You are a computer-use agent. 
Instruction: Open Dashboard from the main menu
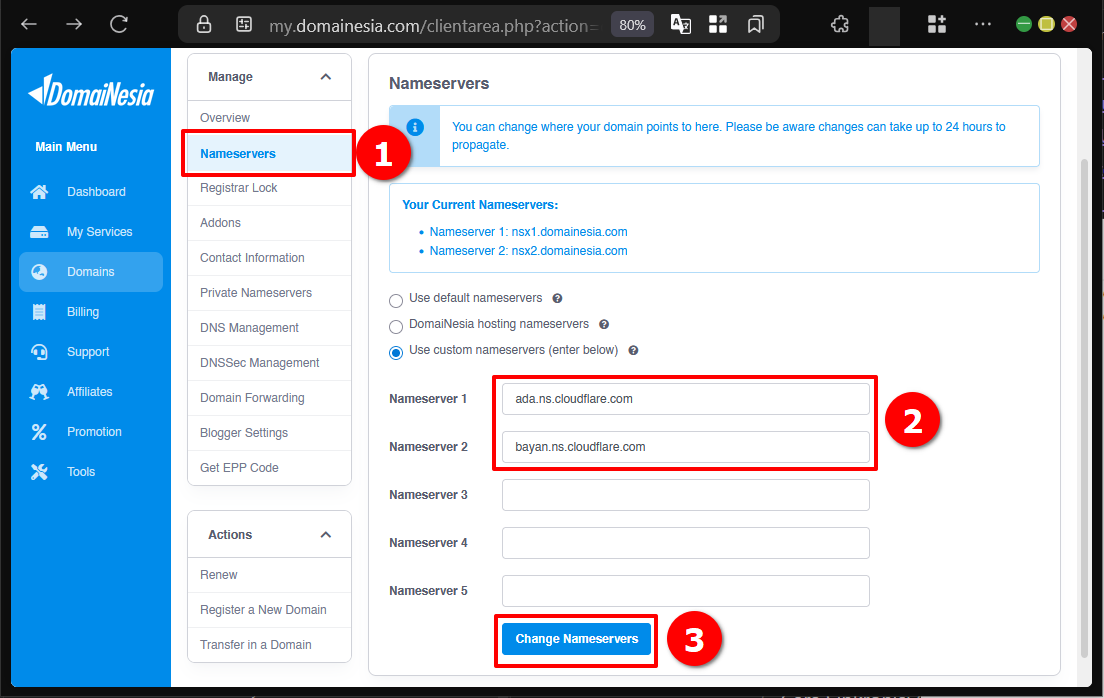tap(91, 192)
